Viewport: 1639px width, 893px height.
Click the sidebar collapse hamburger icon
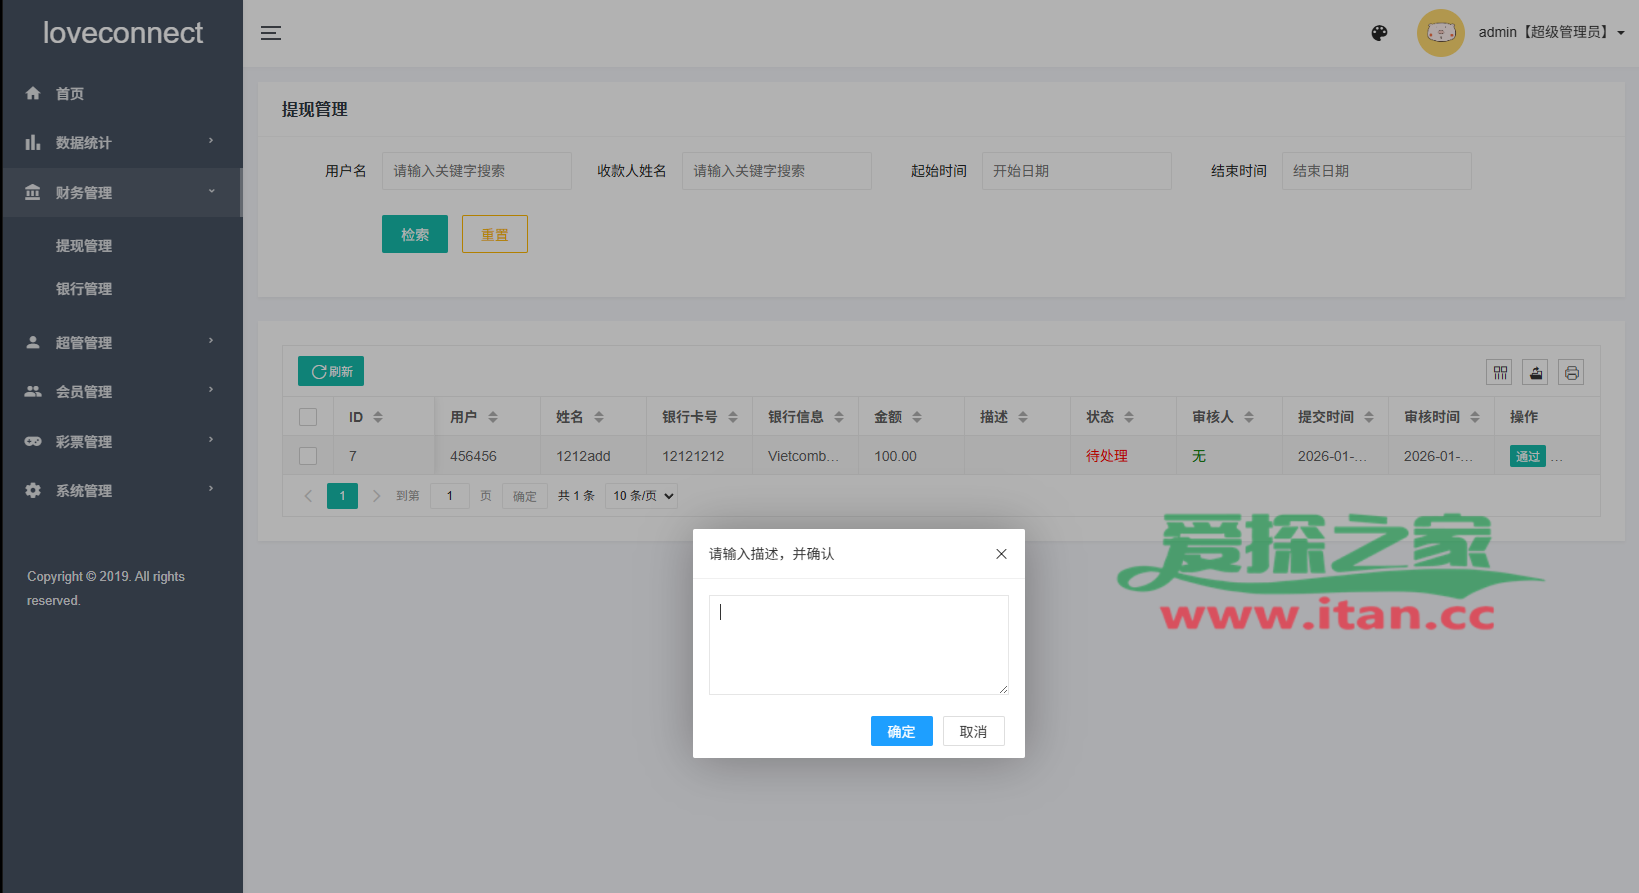[x=270, y=33]
